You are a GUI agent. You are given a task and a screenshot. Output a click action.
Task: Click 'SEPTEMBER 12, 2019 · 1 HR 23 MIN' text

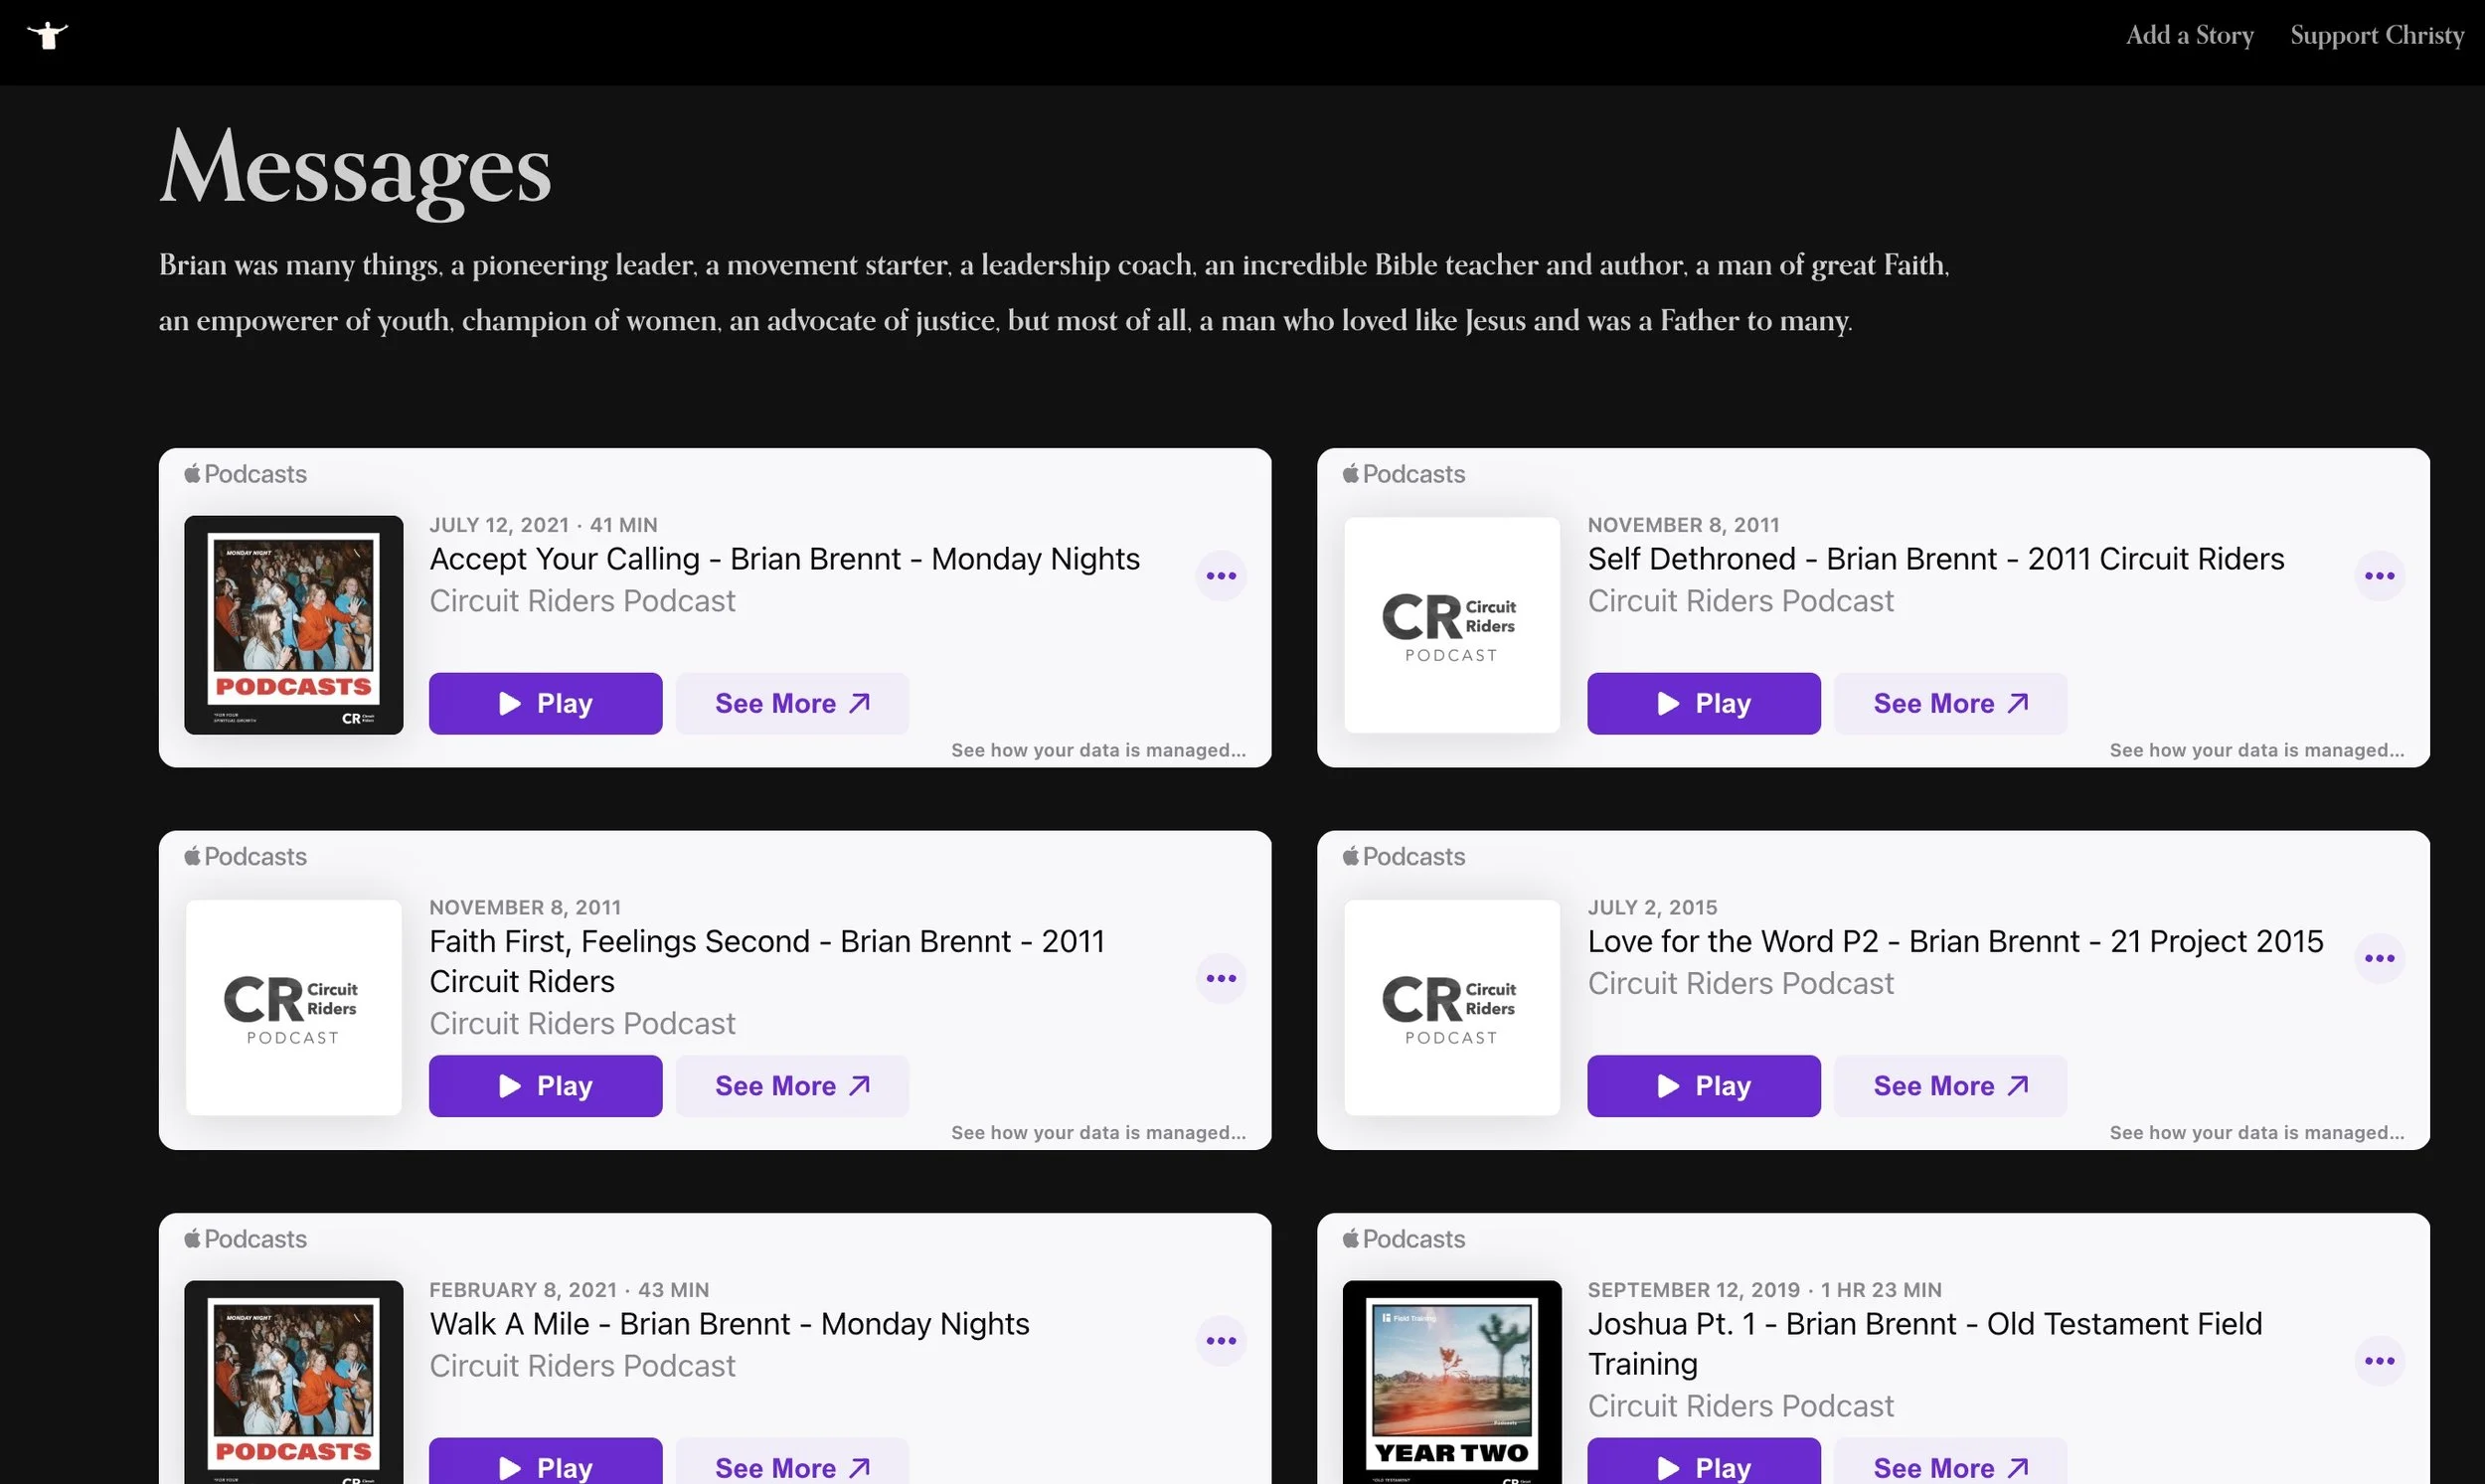point(1764,1289)
